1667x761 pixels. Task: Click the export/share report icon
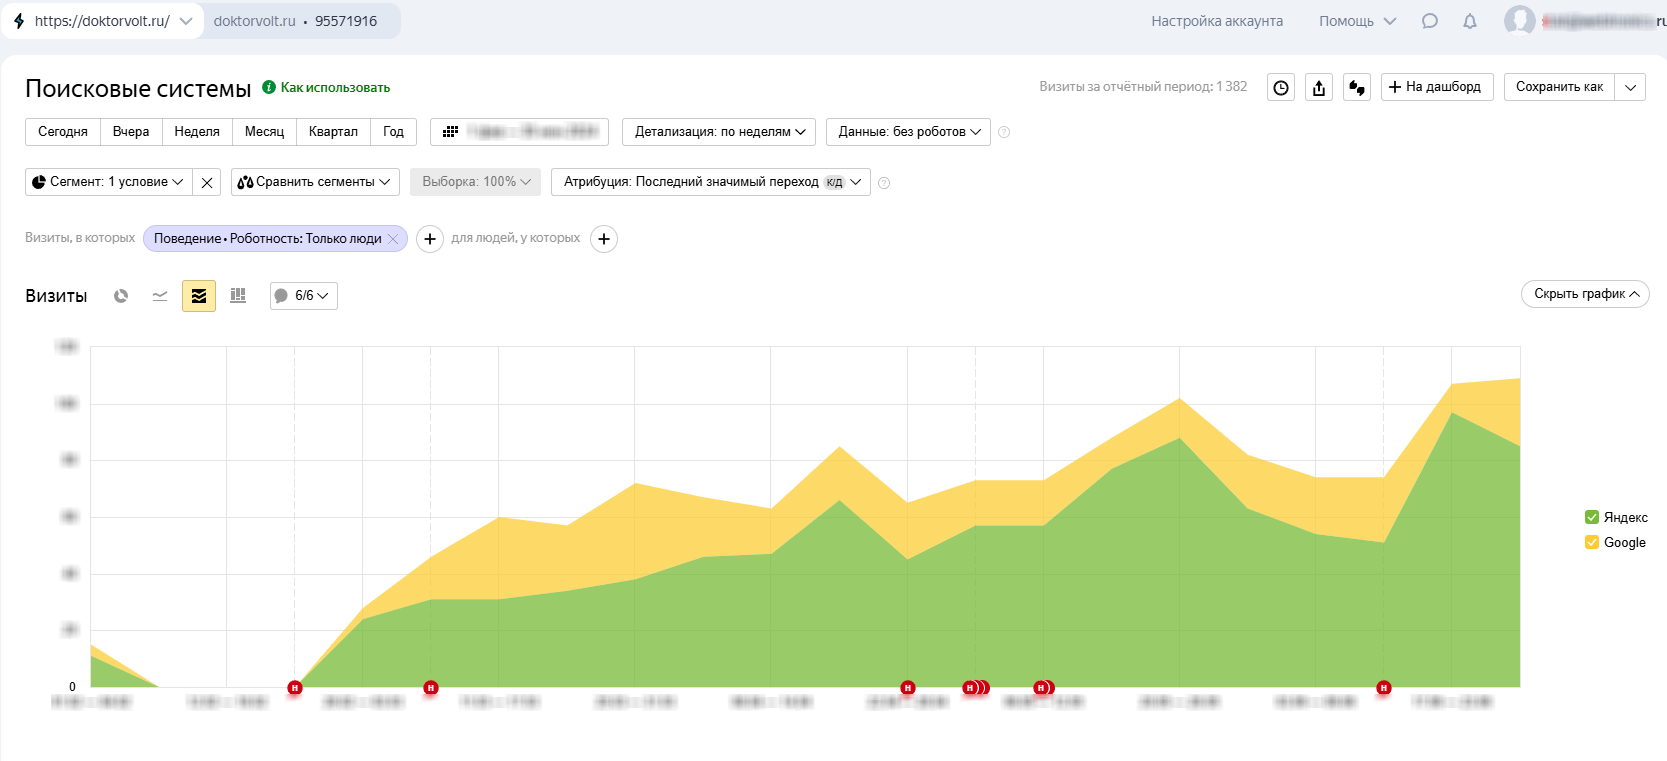(1319, 88)
